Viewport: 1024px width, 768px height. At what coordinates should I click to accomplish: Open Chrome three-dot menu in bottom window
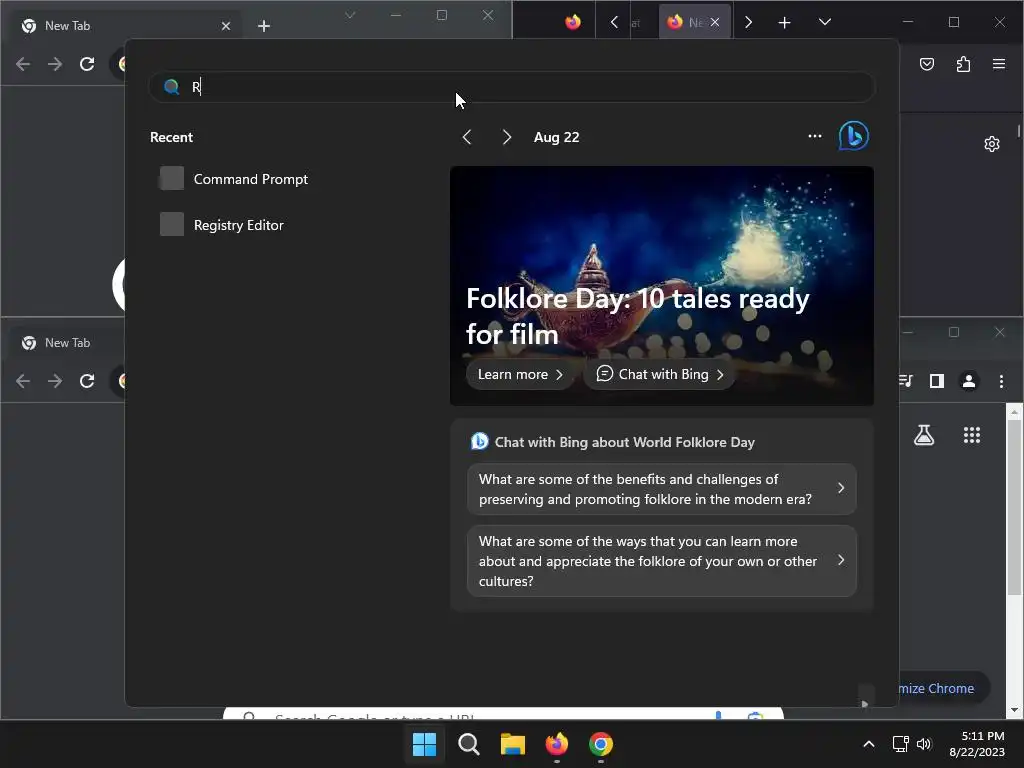(x=1001, y=381)
